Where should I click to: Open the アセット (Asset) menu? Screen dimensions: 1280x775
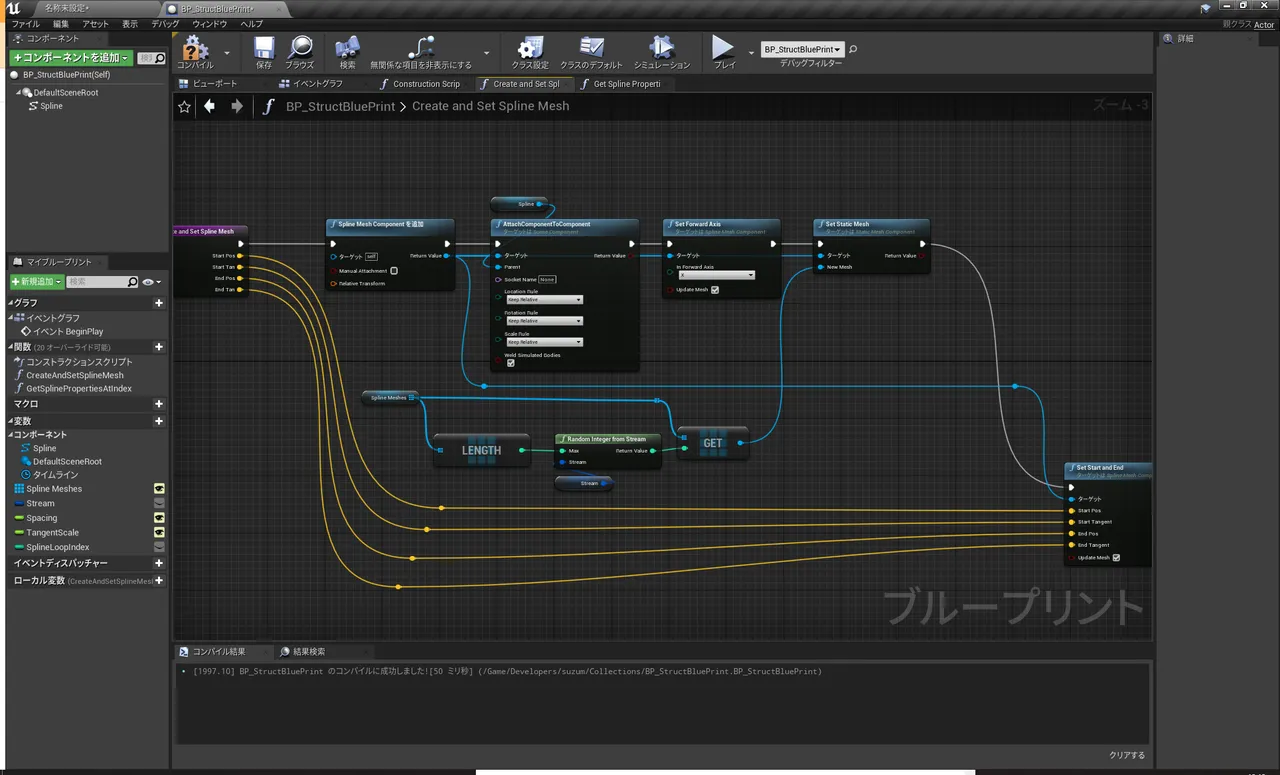[x=95, y=23]
